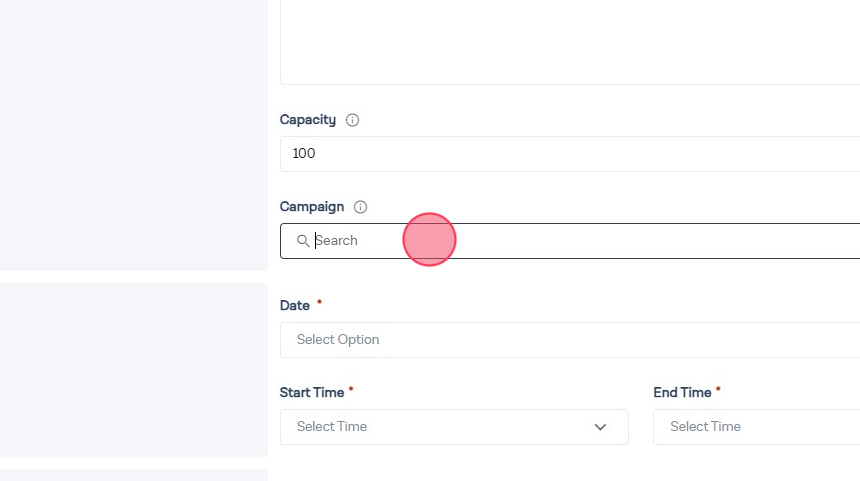The image size is (860, 481).
Task: Click the magnifier icon in Campaign search
Action: tap(303, 241)
